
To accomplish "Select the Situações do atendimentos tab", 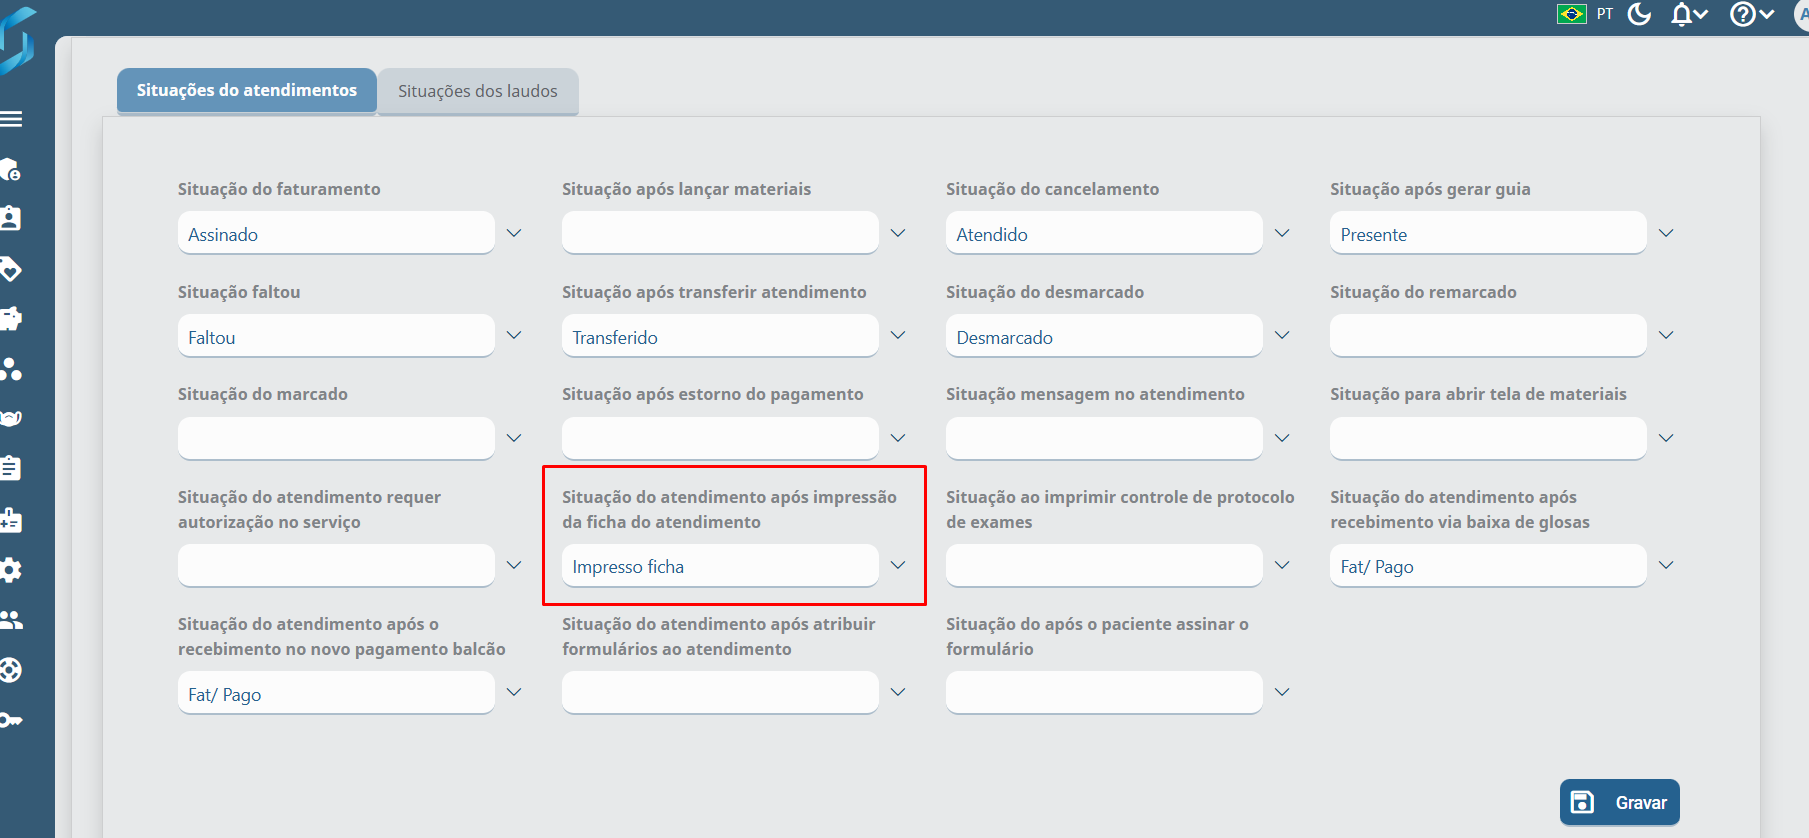I will (x=247, y=90).
